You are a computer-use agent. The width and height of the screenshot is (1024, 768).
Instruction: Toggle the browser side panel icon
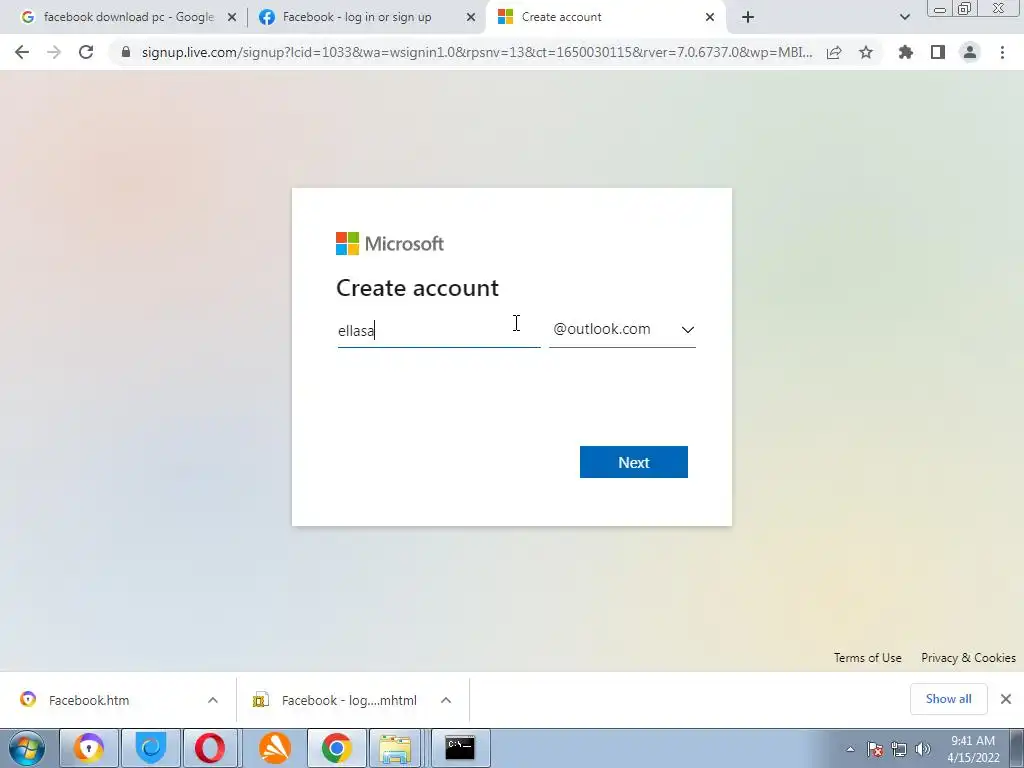[938, 52]
